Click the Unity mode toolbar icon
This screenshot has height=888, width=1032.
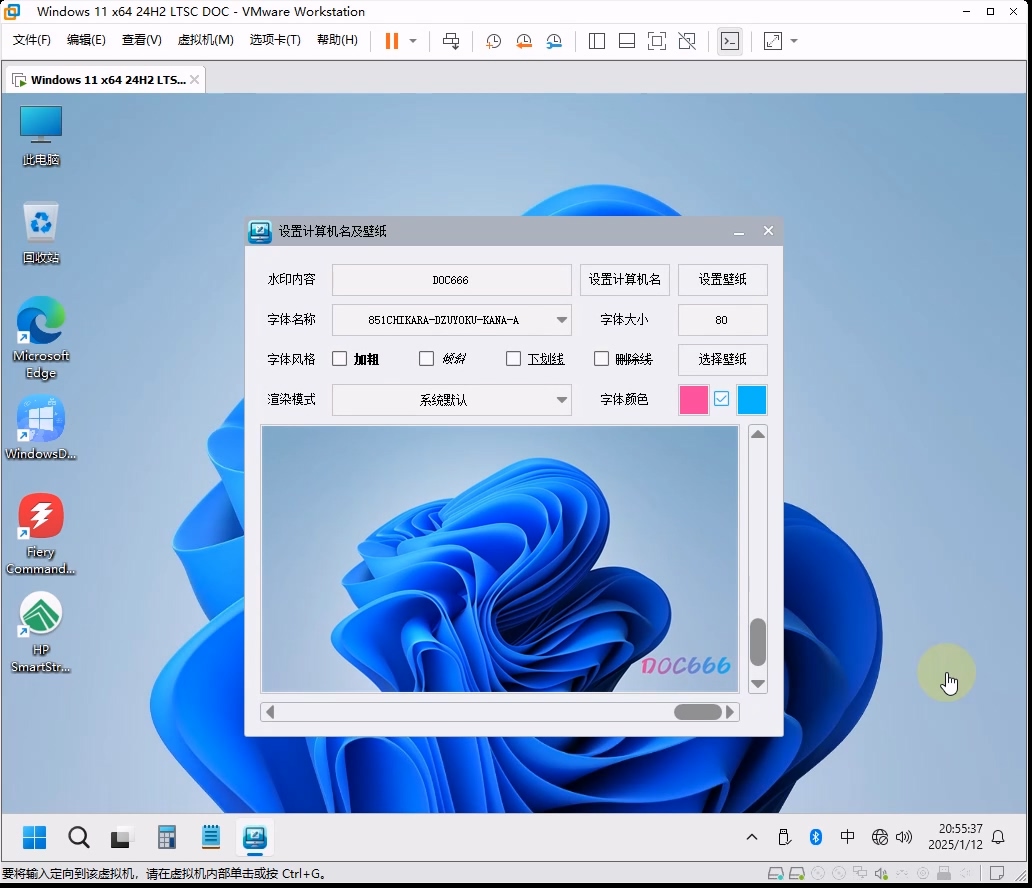(x=687, y=41)
